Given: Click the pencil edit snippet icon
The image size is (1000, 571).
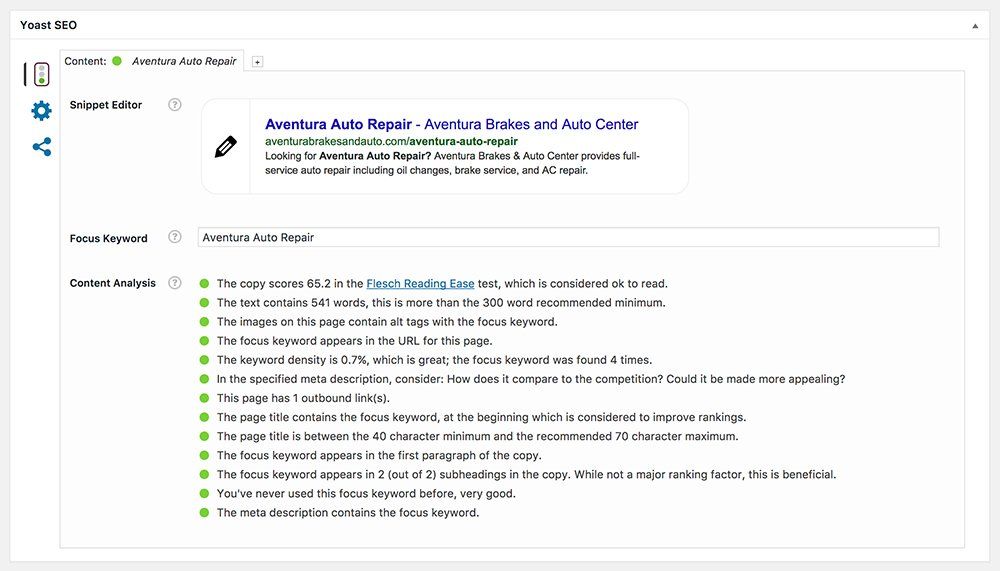Looking at the screenshot, I should click(226, 146).
